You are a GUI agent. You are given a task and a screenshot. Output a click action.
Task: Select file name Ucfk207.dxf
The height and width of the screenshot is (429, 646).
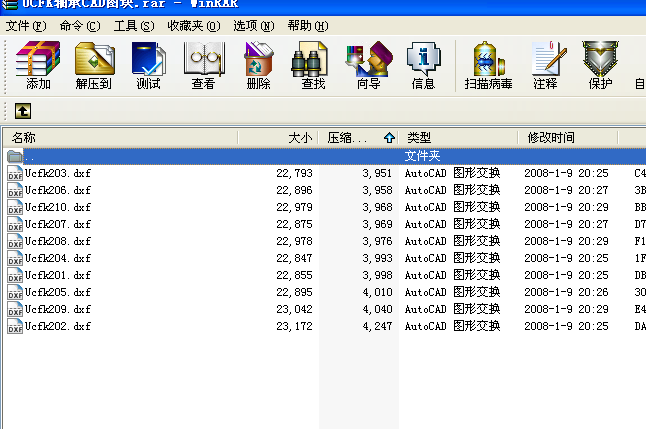pyautogui.click(x=58, y=224)
